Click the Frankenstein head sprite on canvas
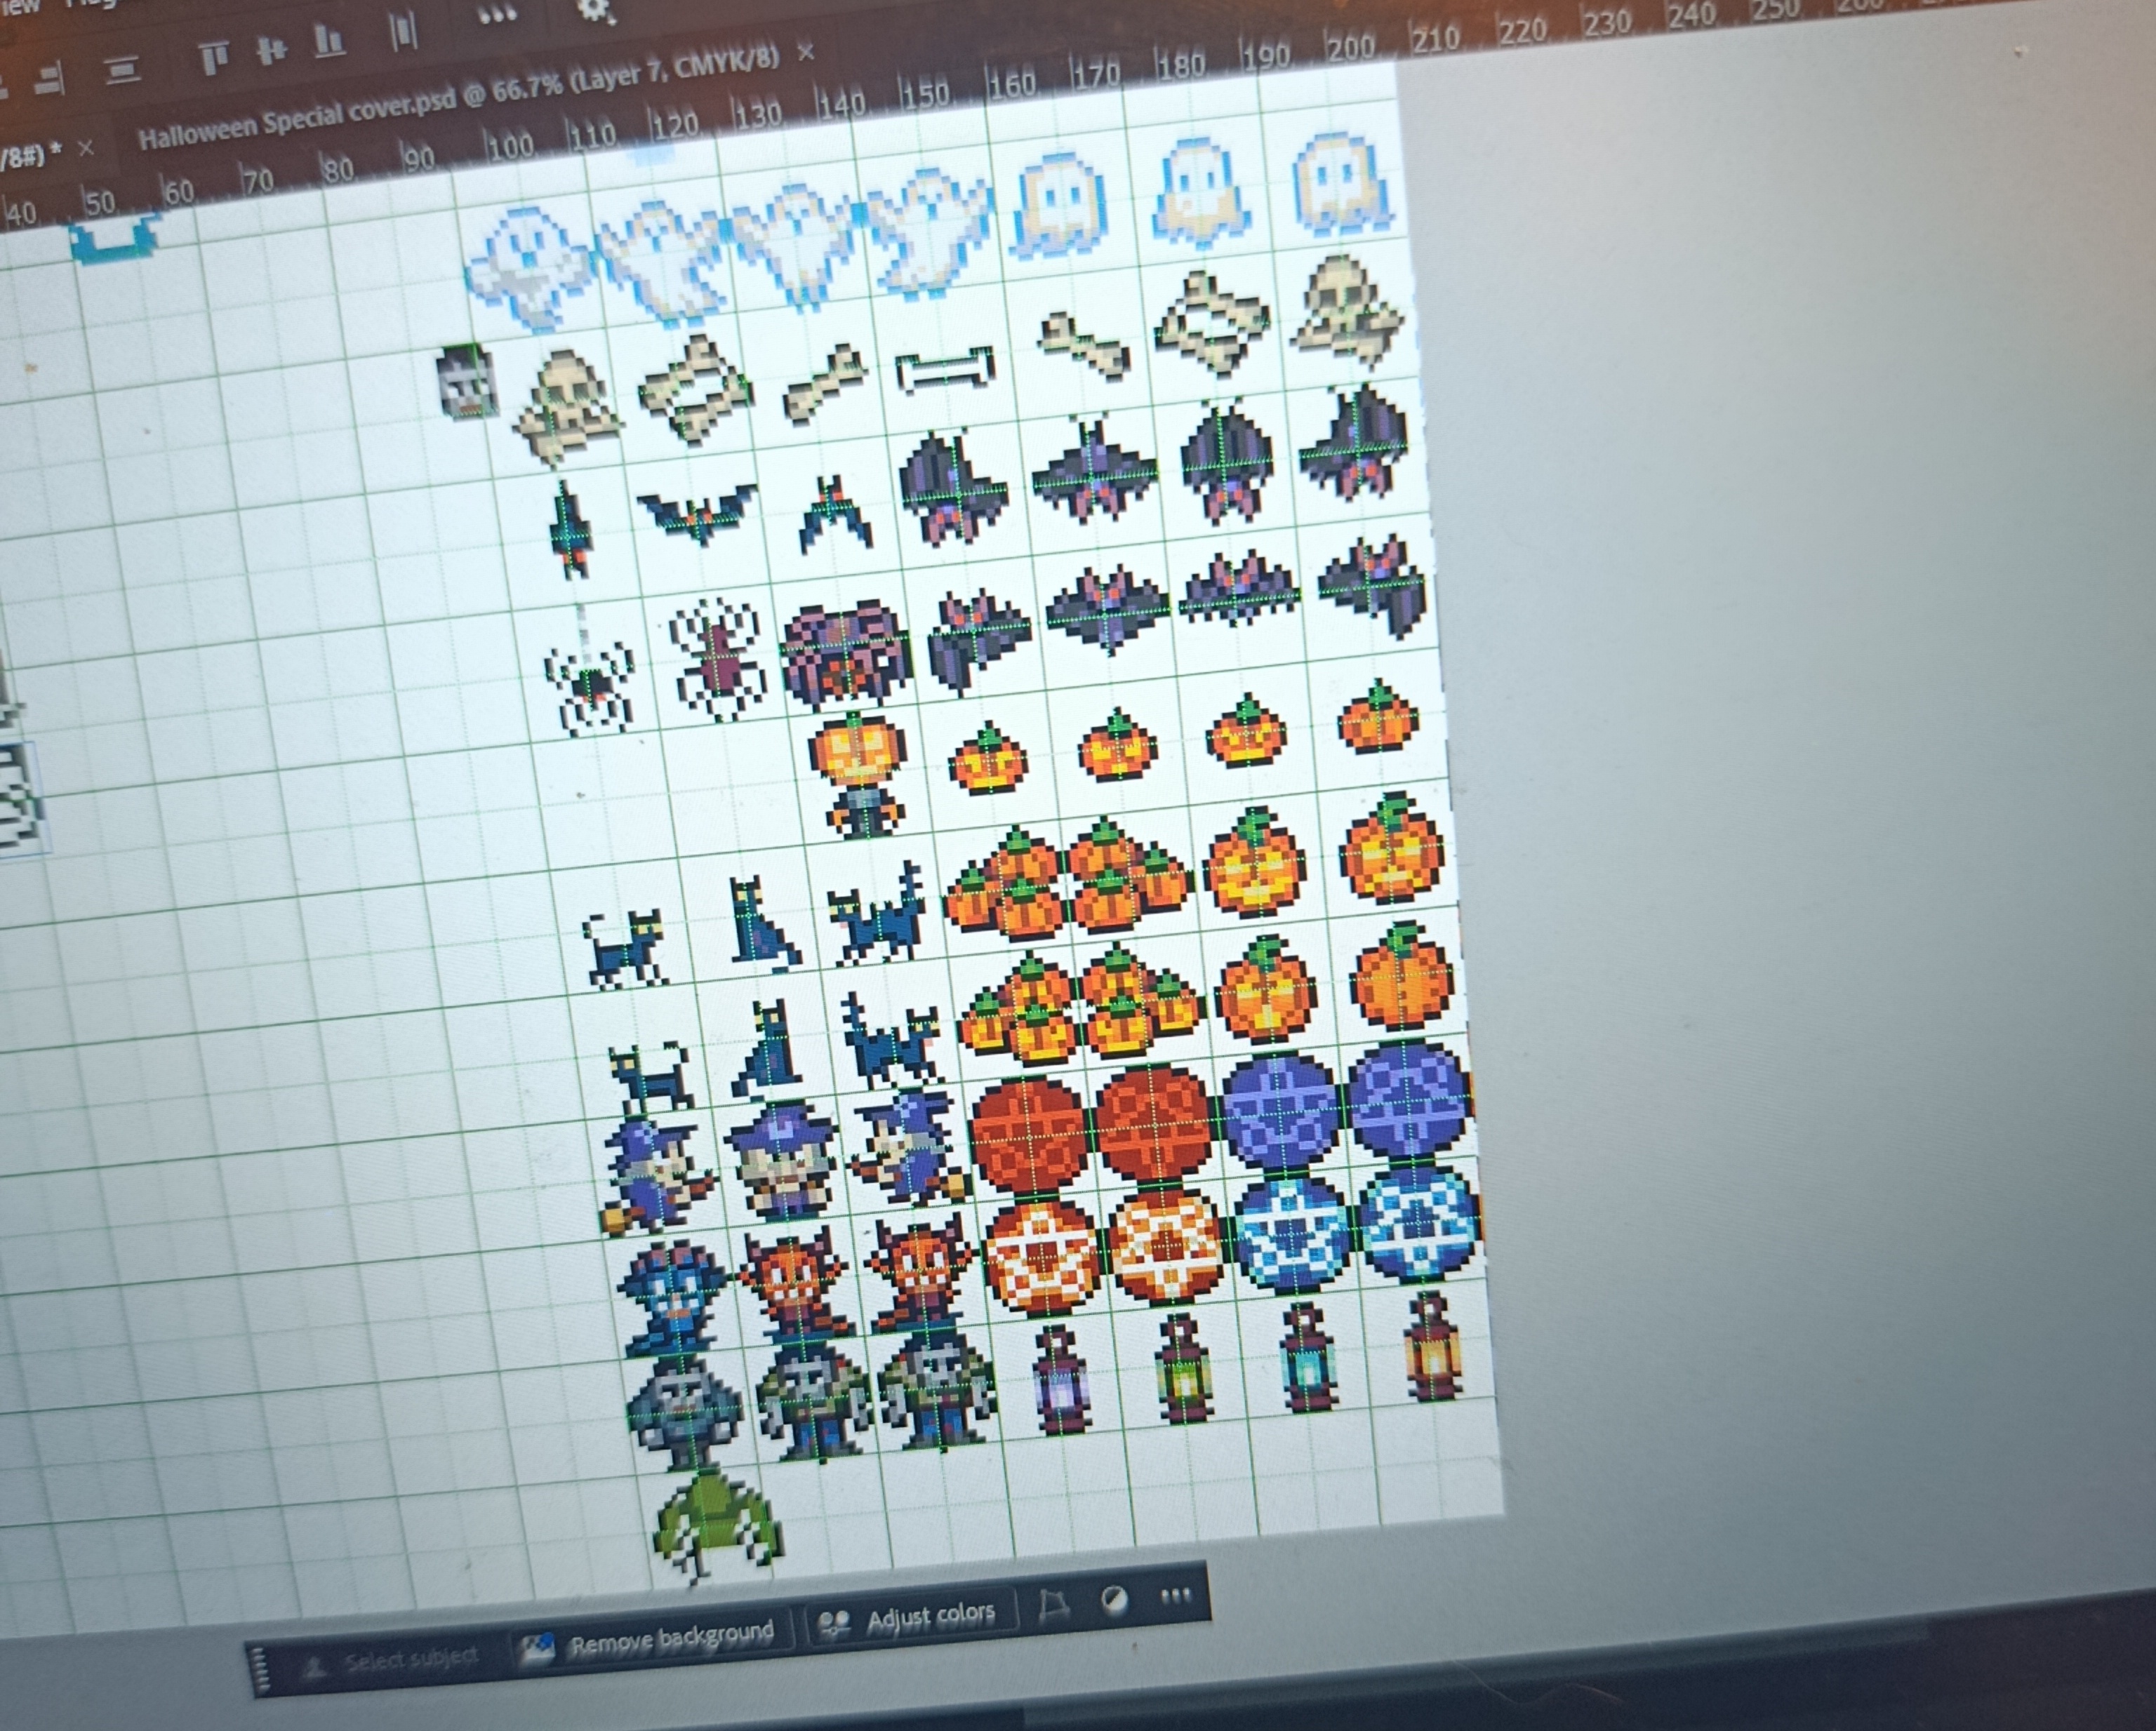 [467, 380]
